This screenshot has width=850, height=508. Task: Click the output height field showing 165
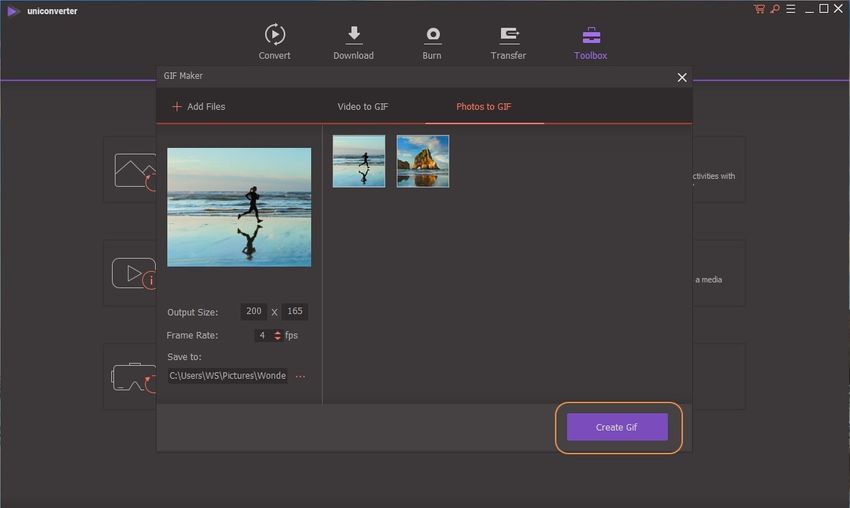(x=295, y=311)
